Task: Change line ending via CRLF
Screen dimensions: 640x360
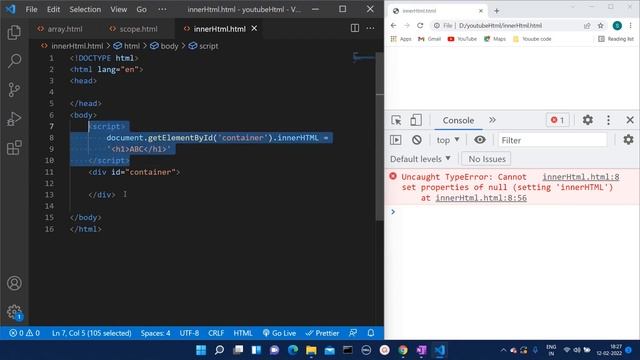Action: coord(216,333)
